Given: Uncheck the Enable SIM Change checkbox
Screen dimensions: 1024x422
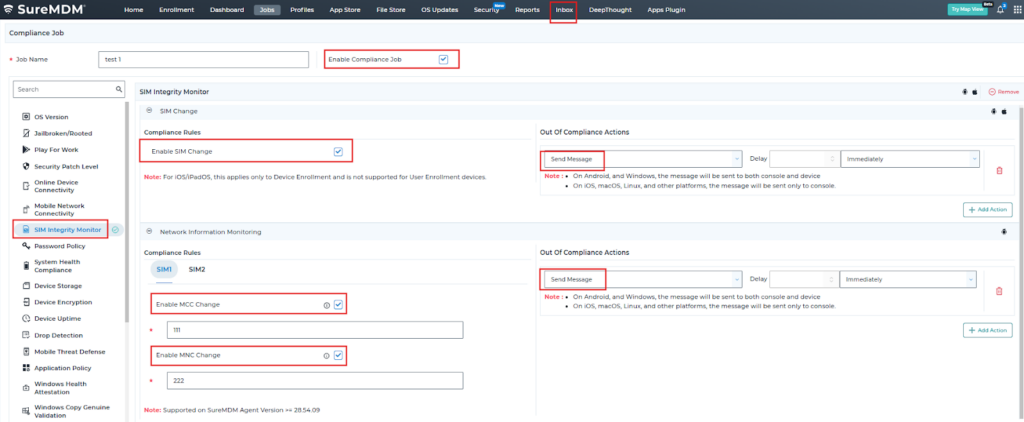Looking at the screenshot, I should click(x=338, y=151).
